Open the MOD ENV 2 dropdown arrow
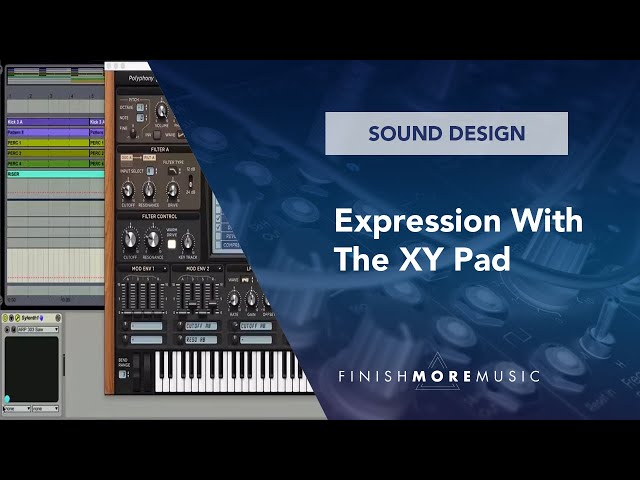 [219, 269]
